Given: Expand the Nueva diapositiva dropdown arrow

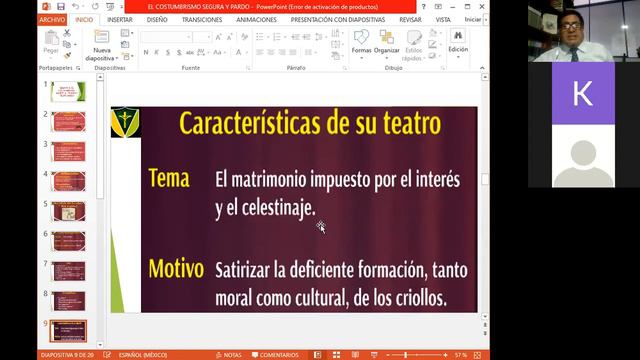Looking at the screenshot, I should point(117,58).
